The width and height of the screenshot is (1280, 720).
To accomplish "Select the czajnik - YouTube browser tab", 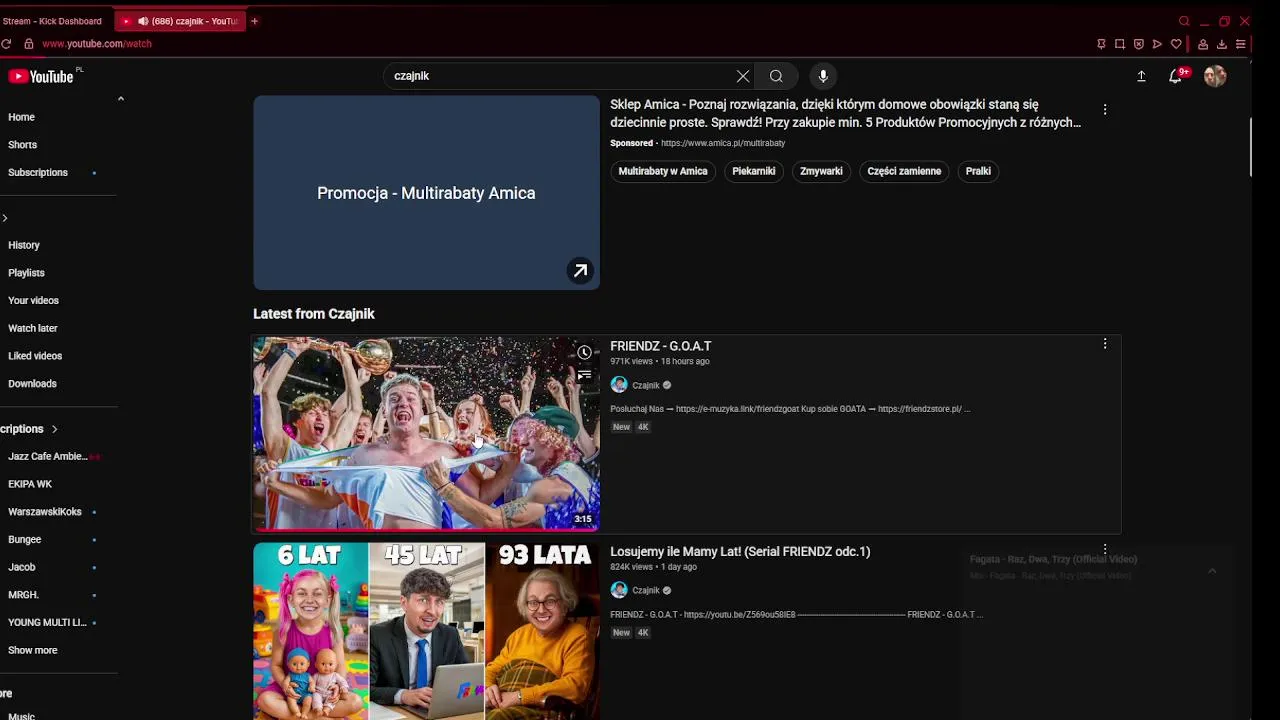I will coord(180,21).
